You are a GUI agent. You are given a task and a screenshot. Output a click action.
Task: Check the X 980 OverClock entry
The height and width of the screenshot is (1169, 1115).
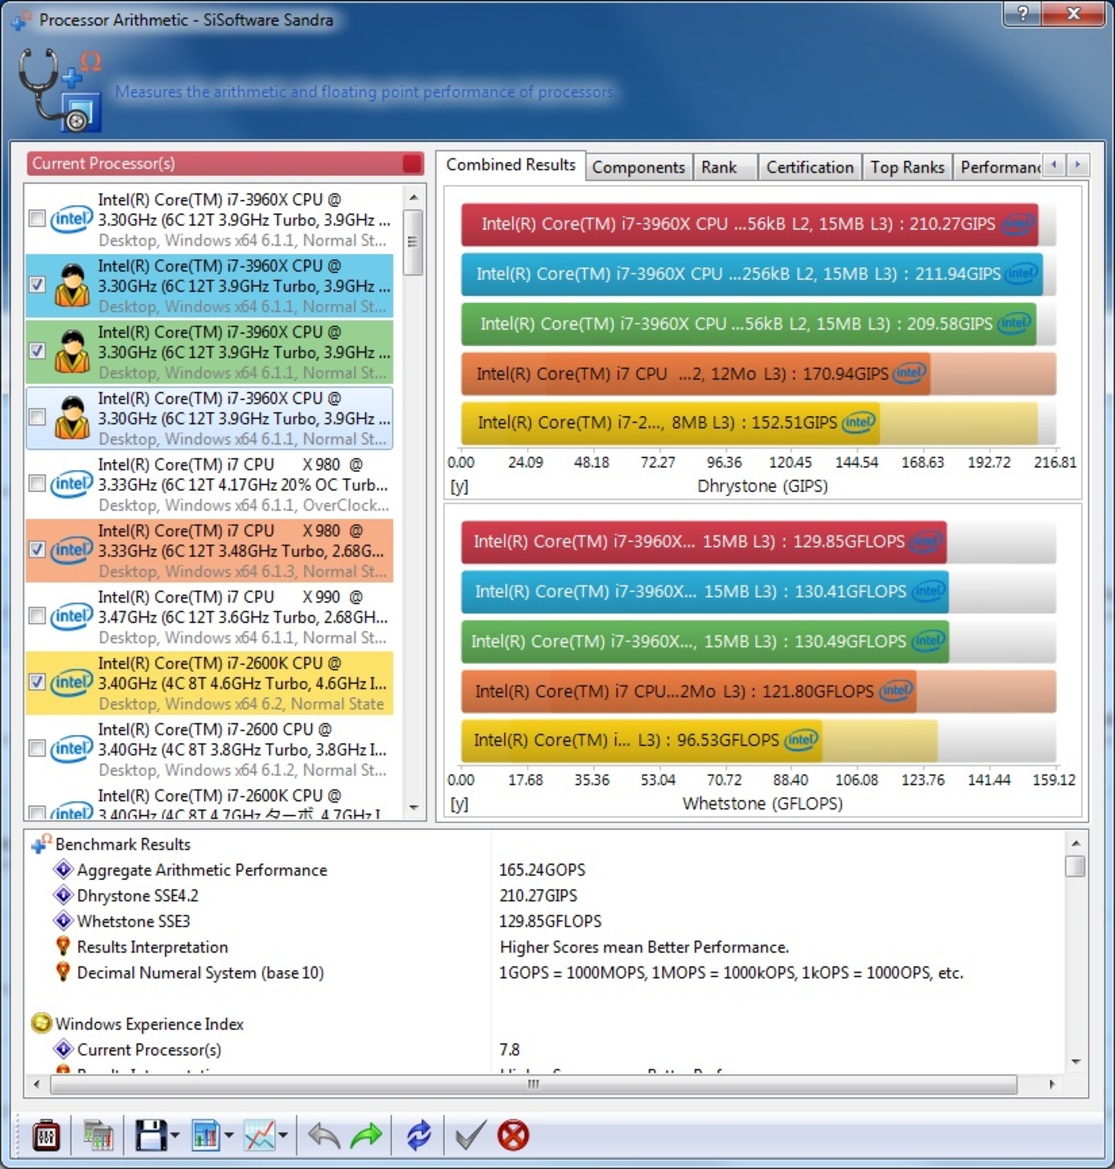[37, 484]
